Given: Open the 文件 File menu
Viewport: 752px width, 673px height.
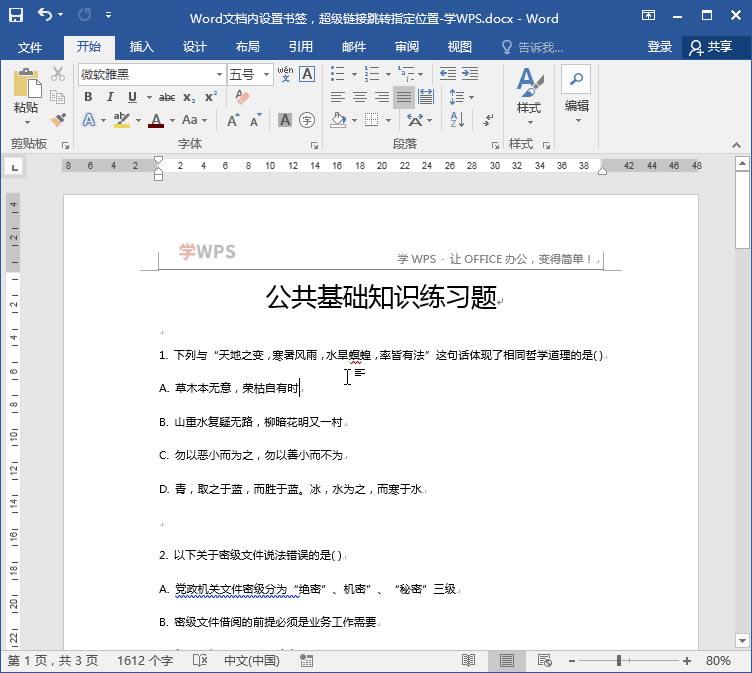Looking at the screenshot, I should [30, 47].
